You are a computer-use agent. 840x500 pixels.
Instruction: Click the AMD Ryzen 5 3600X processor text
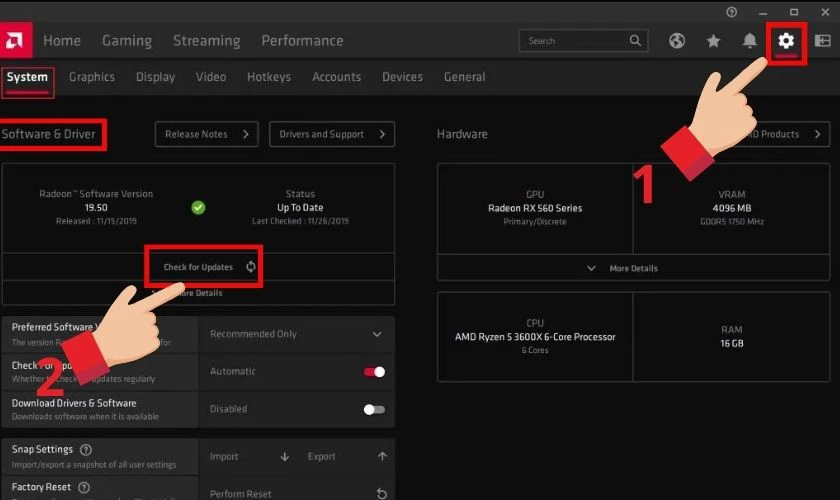[x=535, y=337]
